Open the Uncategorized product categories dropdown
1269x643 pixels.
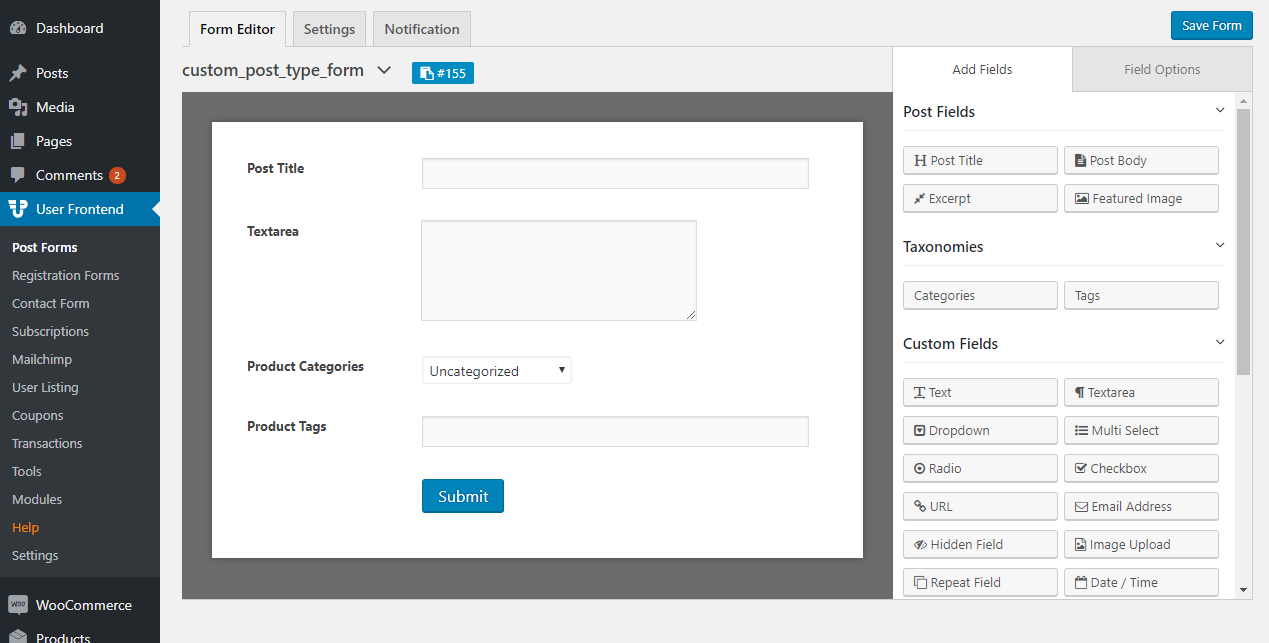(496, 370)
